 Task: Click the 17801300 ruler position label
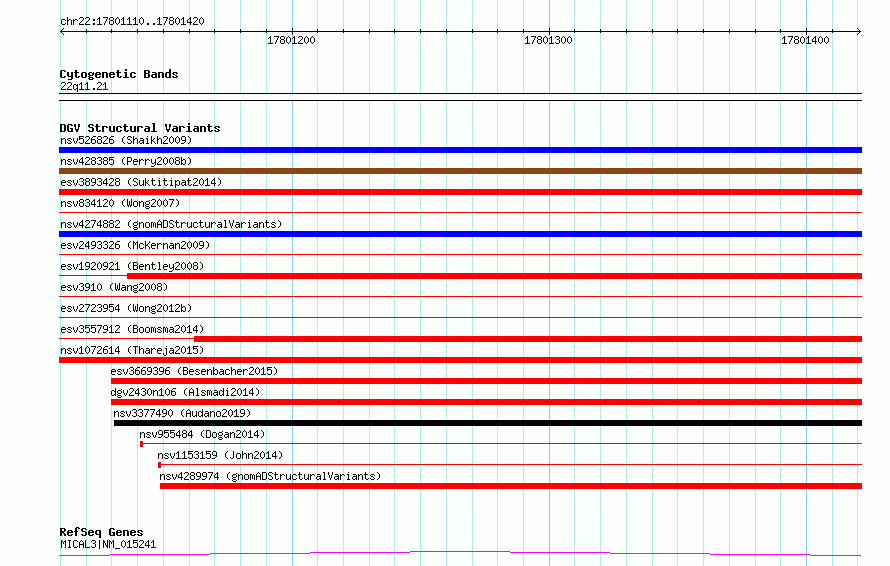[548, 40]
